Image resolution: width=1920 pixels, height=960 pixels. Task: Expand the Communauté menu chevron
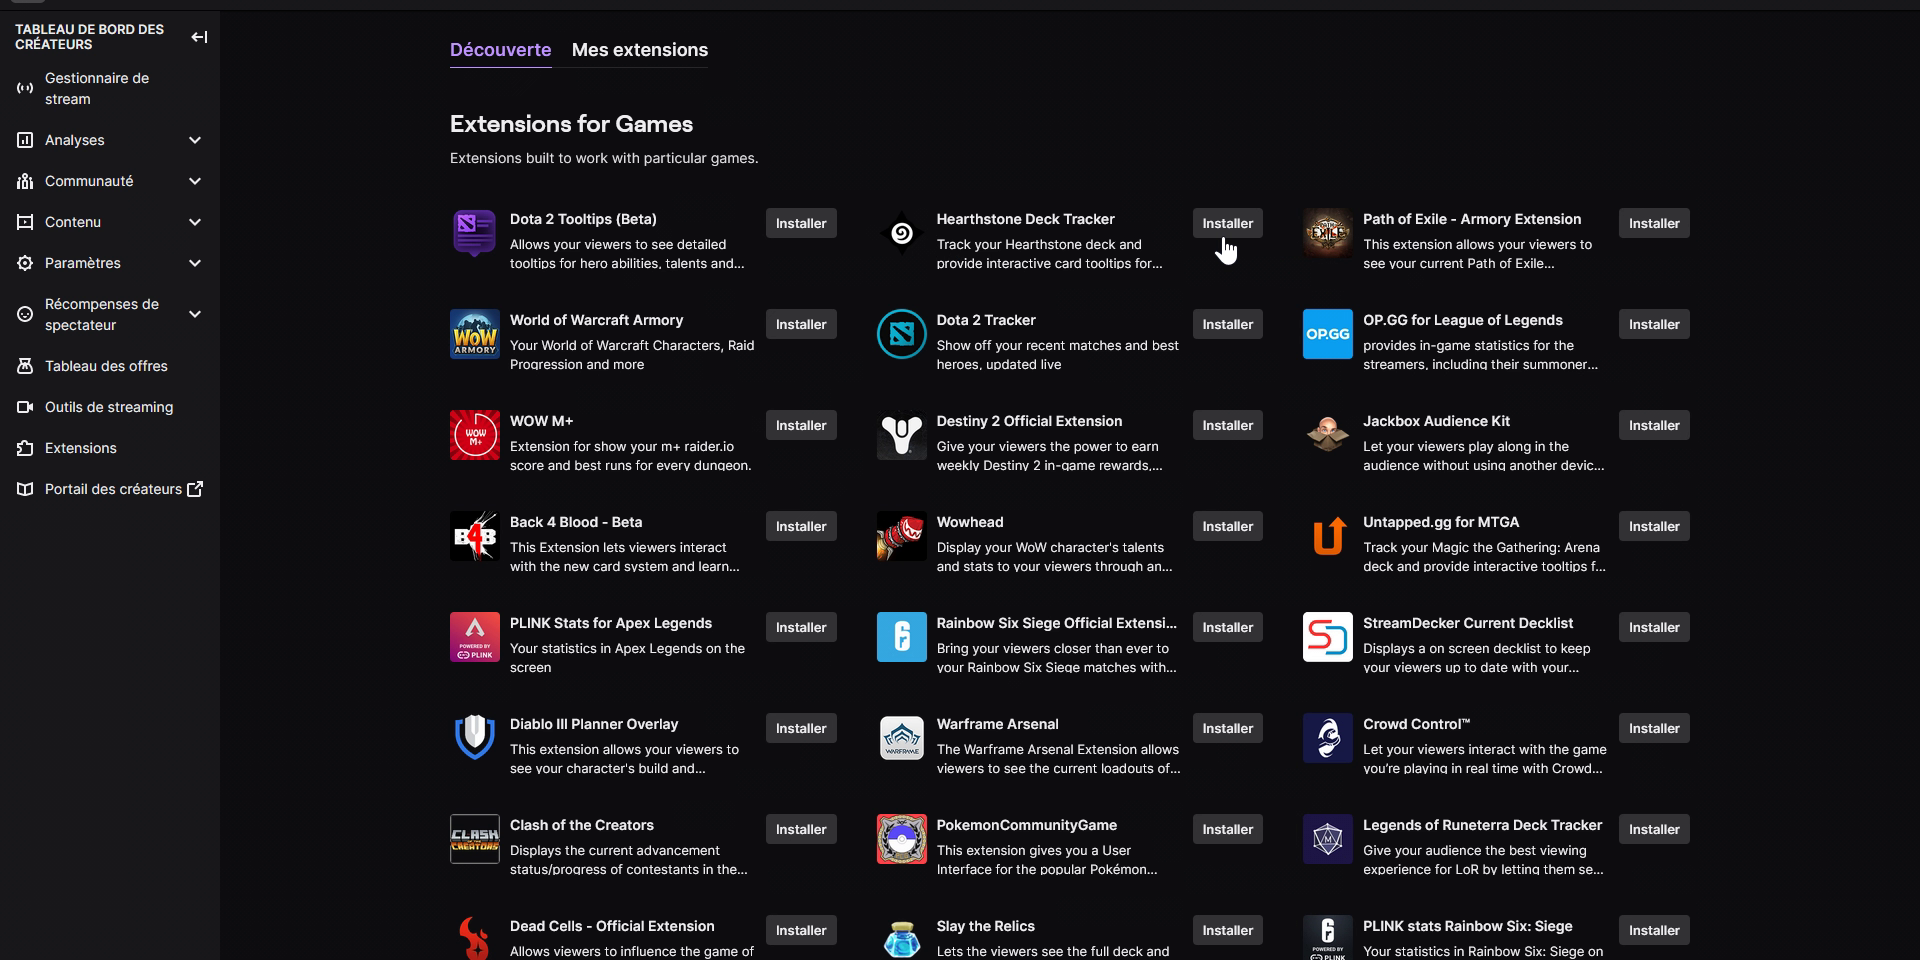tap(195, 181)
